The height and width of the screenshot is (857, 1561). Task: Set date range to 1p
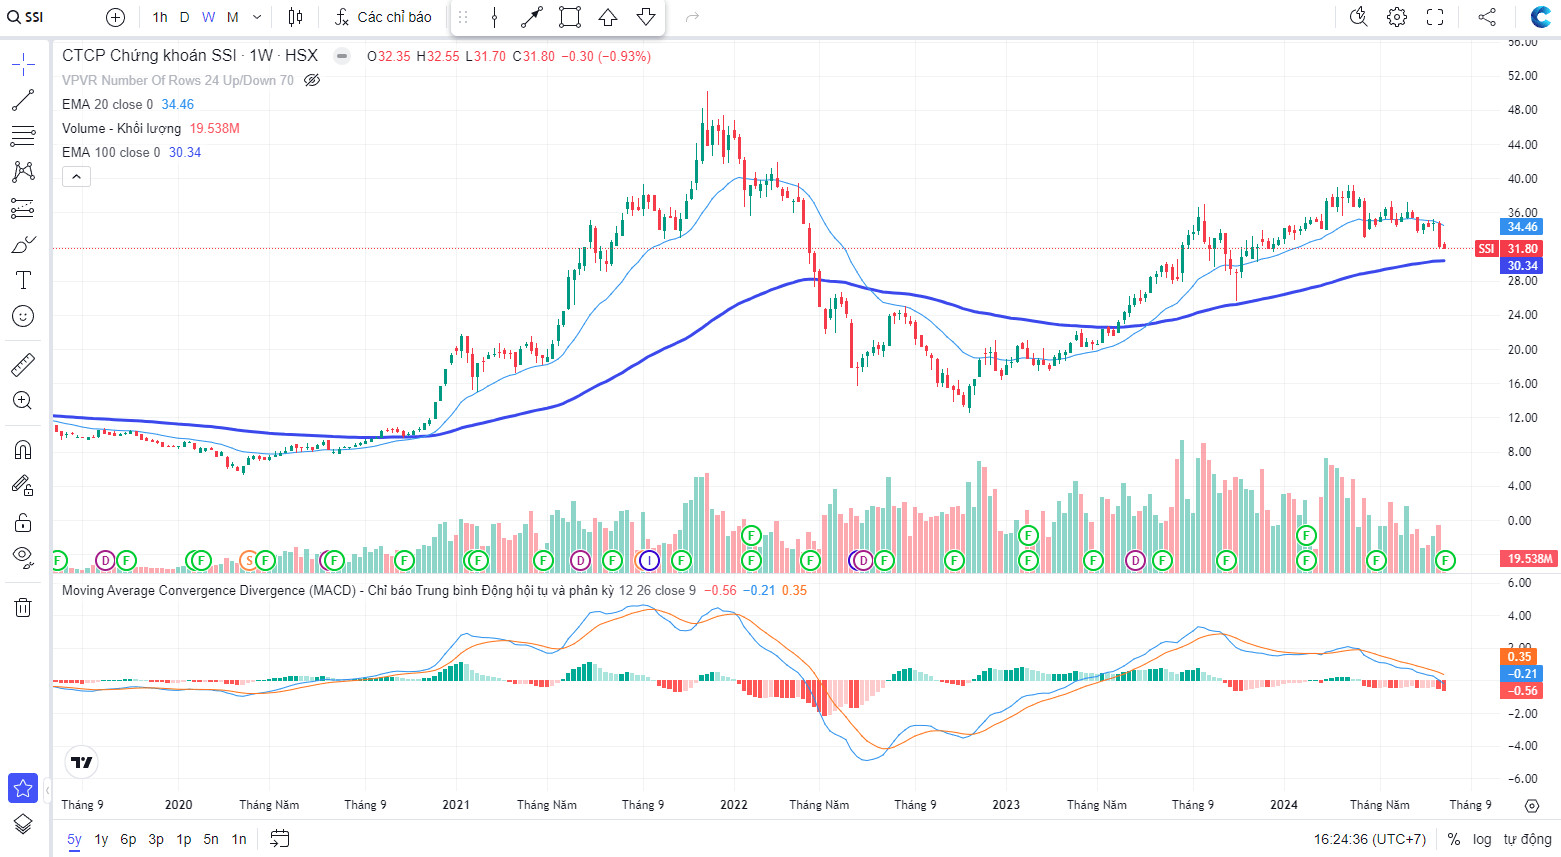(184, 839)
